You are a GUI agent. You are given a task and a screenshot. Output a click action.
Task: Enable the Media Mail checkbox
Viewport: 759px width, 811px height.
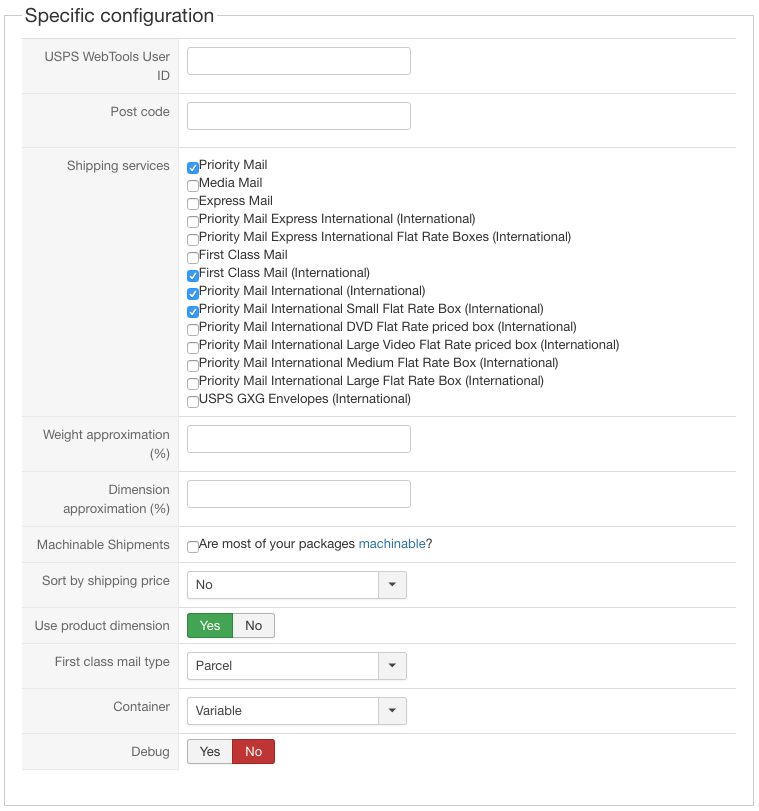[193, 186]
